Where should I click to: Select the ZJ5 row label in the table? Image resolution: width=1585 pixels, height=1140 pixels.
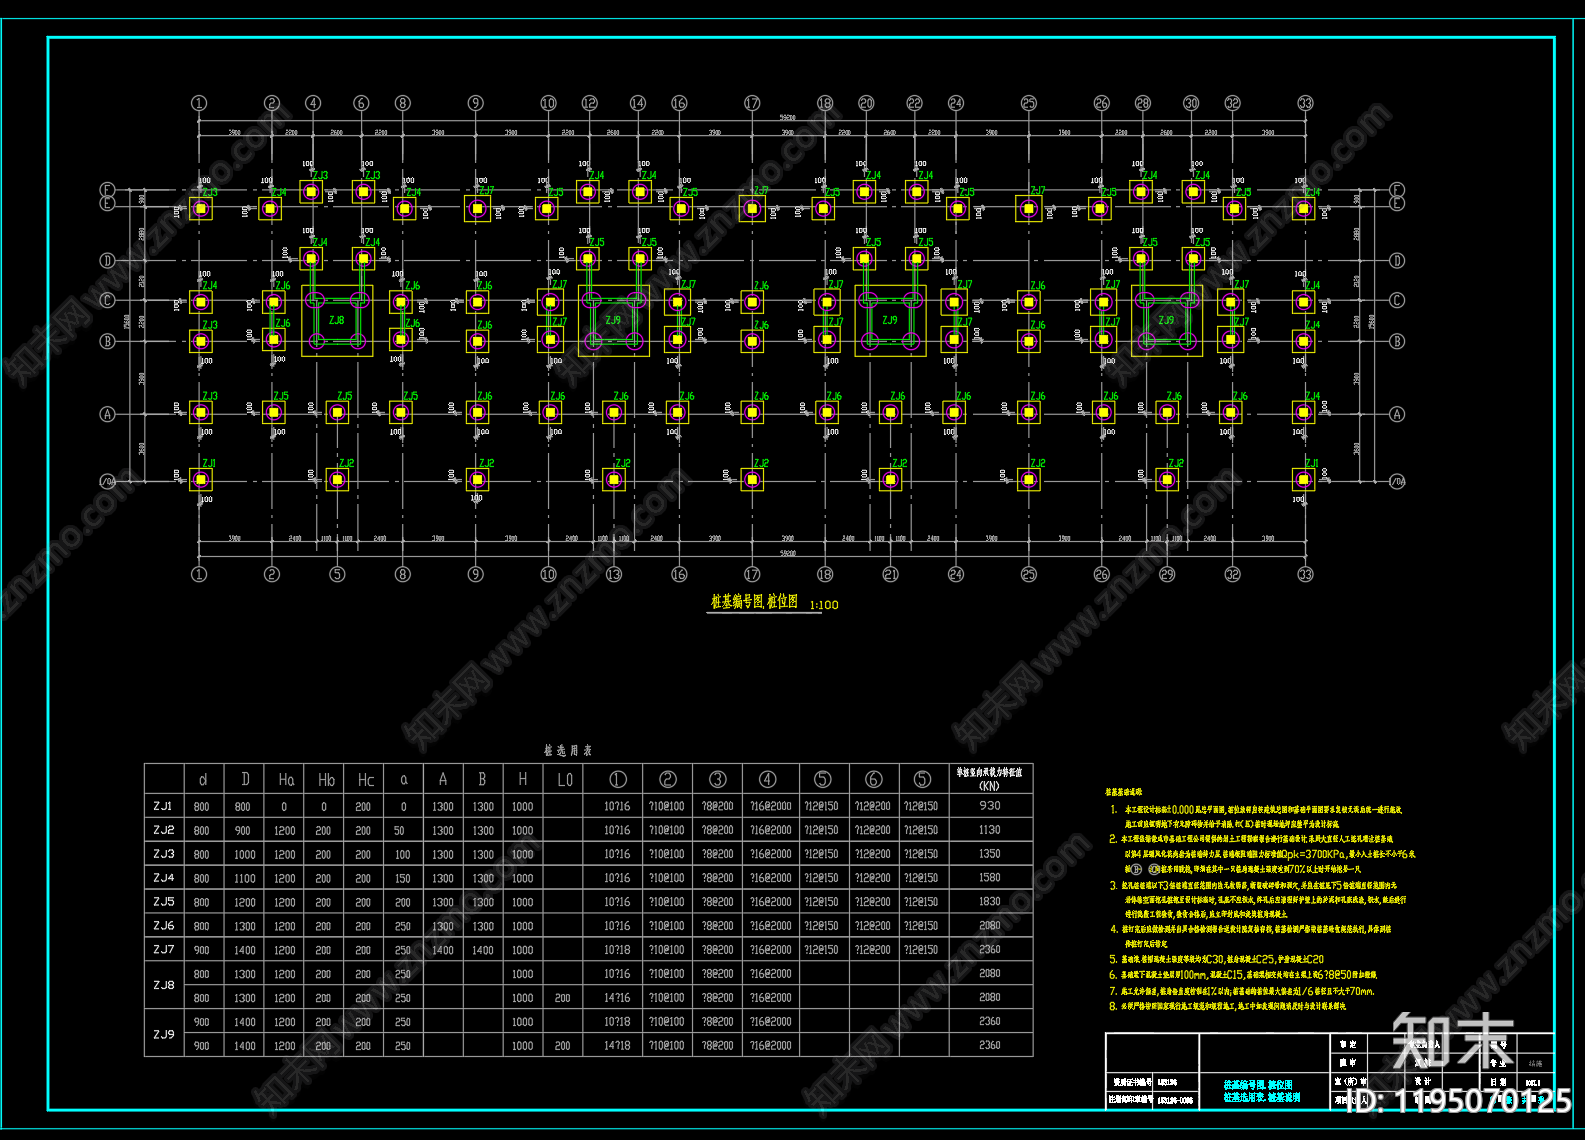(x=163, y=902)
